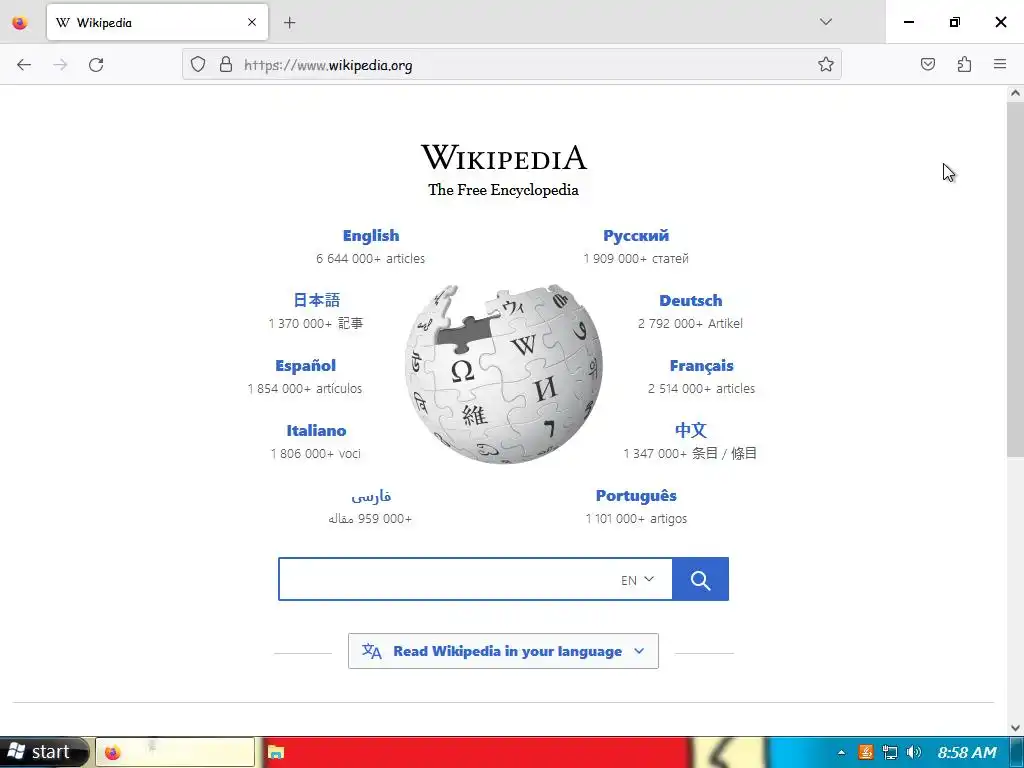
Task: Open Japanese 日本語 Wikipedia
Action: click(x=317, y=300)
